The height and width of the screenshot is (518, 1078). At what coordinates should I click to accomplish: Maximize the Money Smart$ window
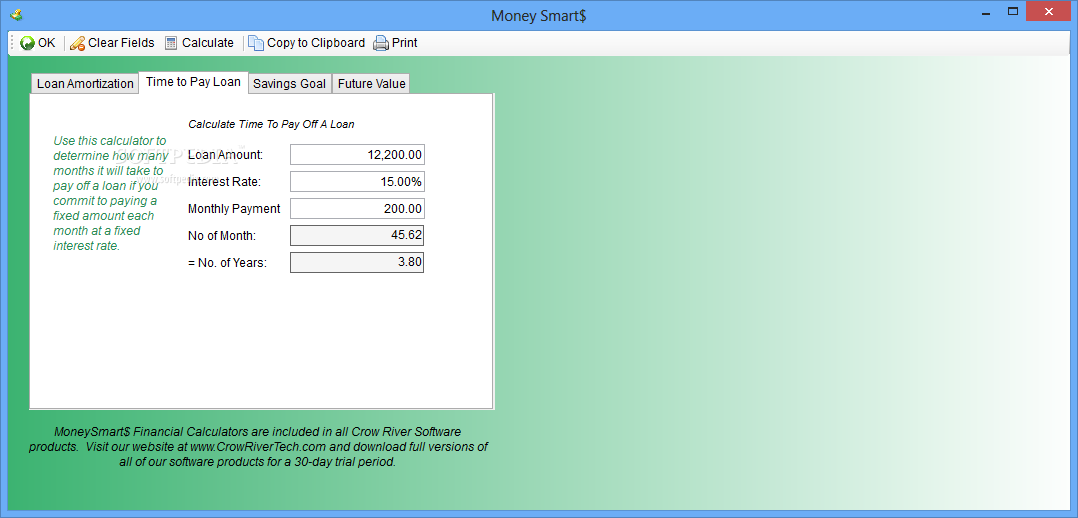(1012, 11)
